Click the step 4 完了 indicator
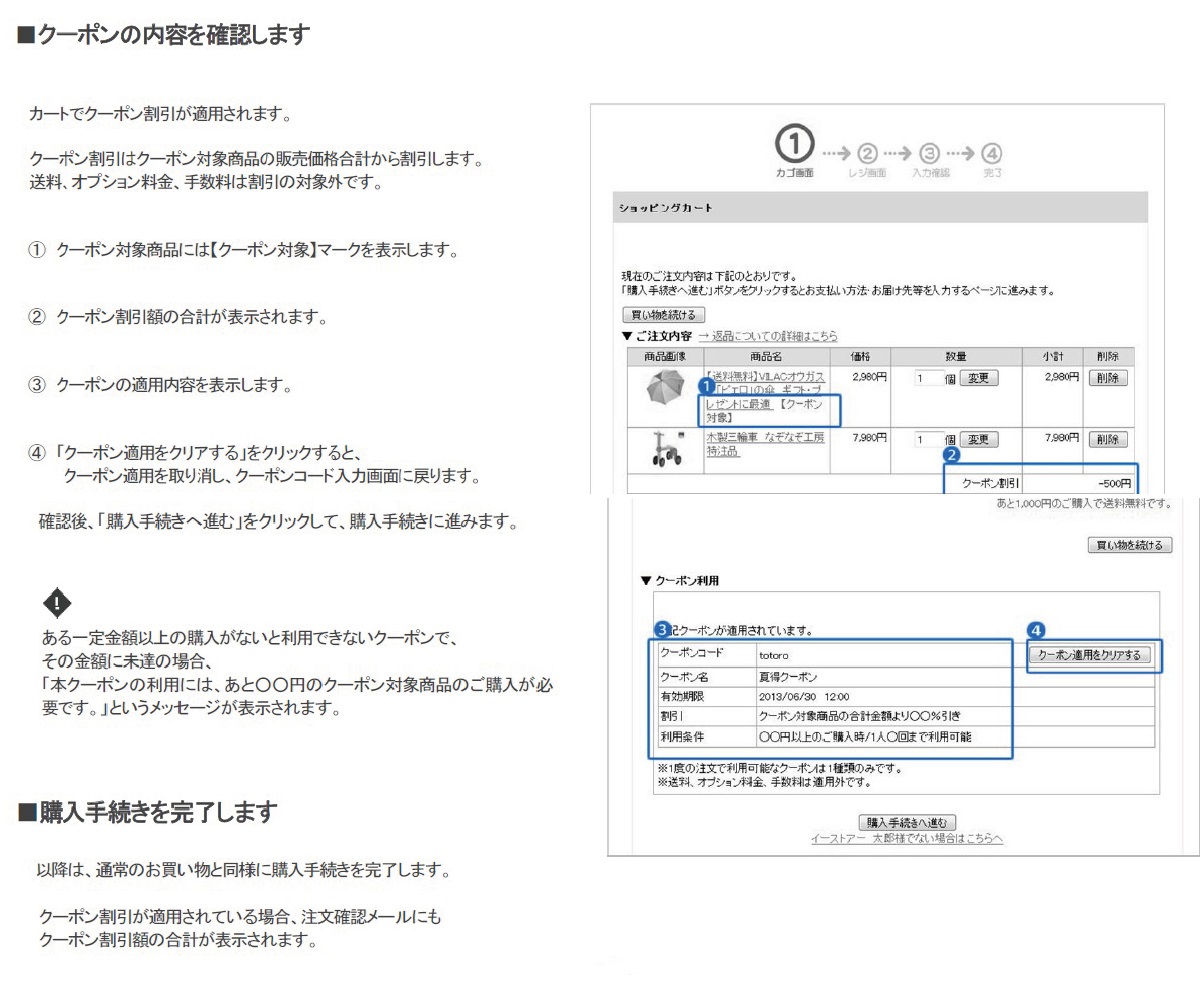 pos(991,160)
